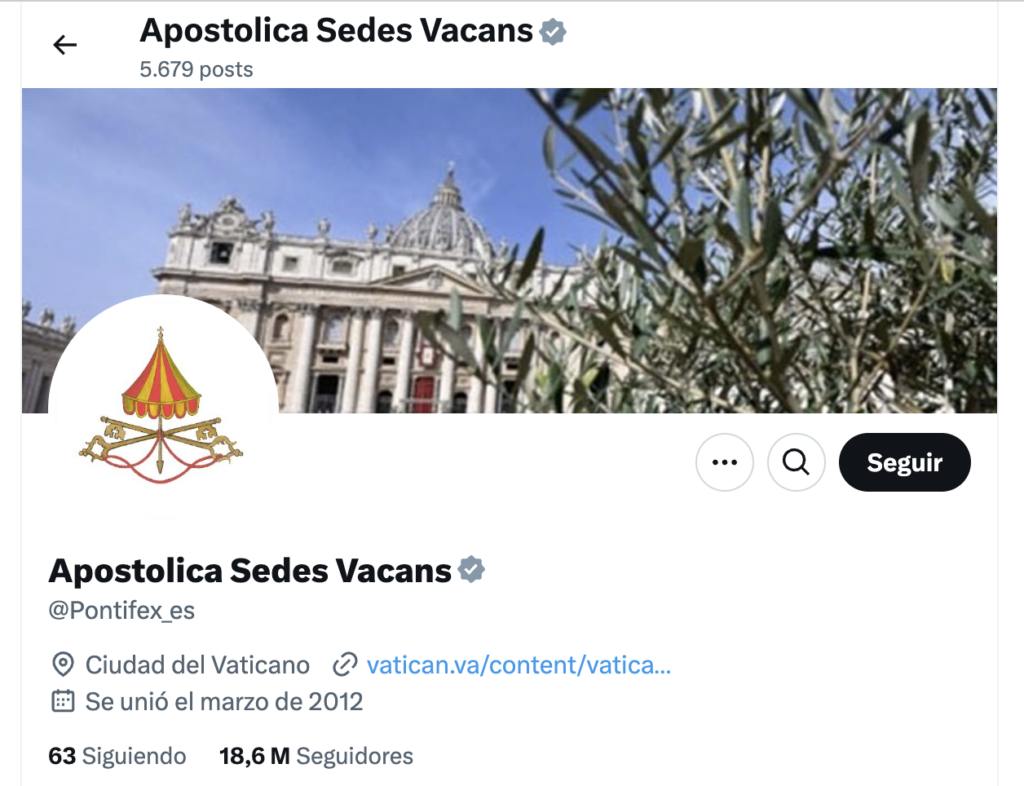Click the chain link icon

point(345,664)
